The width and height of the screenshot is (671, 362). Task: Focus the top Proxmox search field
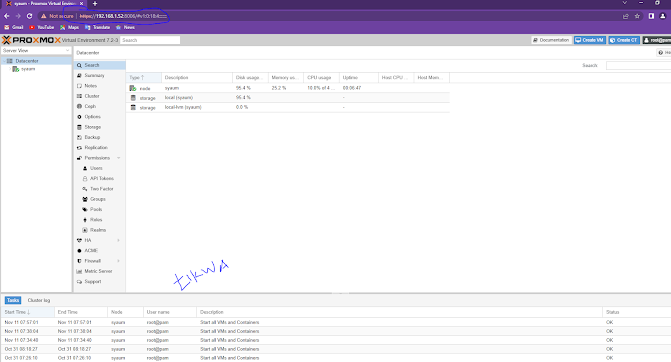pyautogui.click(x=150, y=40)
